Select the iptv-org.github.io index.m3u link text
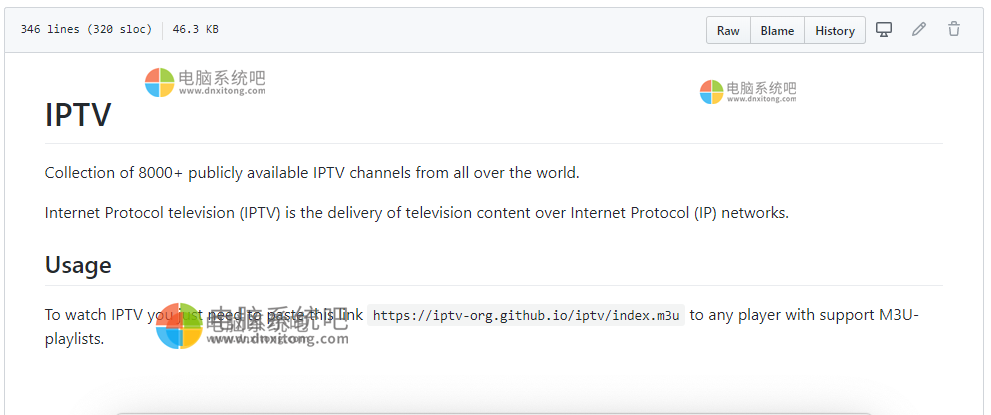 coord(526,315)
